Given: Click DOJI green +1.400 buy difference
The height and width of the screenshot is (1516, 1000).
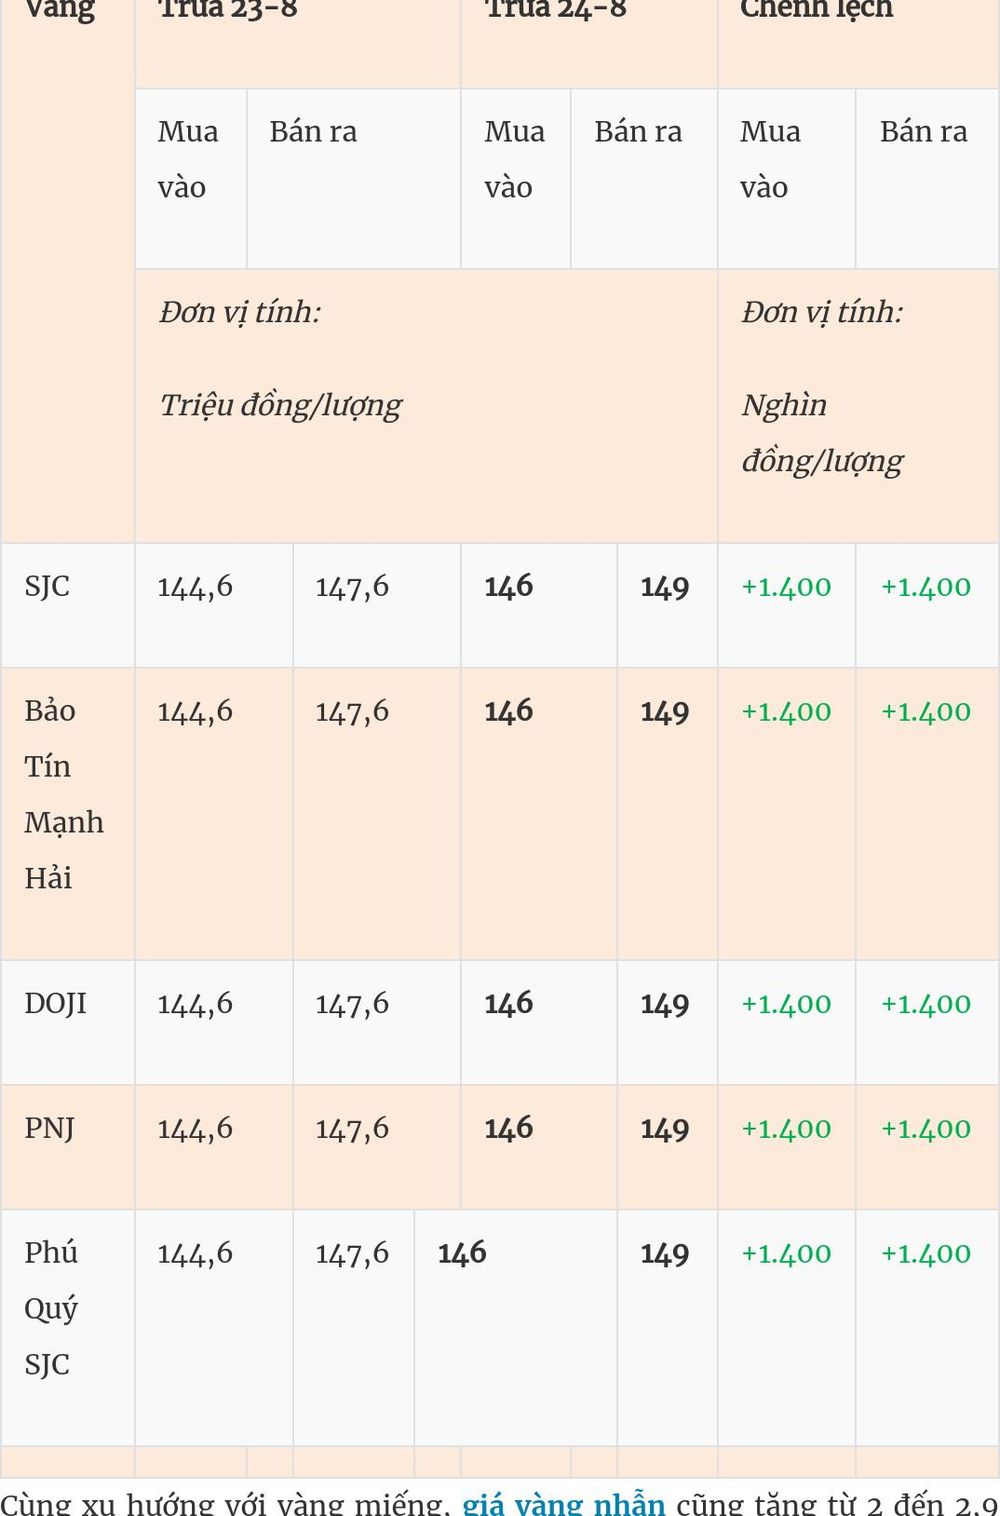Looking at the screenshot, I should coord(786,1004).
